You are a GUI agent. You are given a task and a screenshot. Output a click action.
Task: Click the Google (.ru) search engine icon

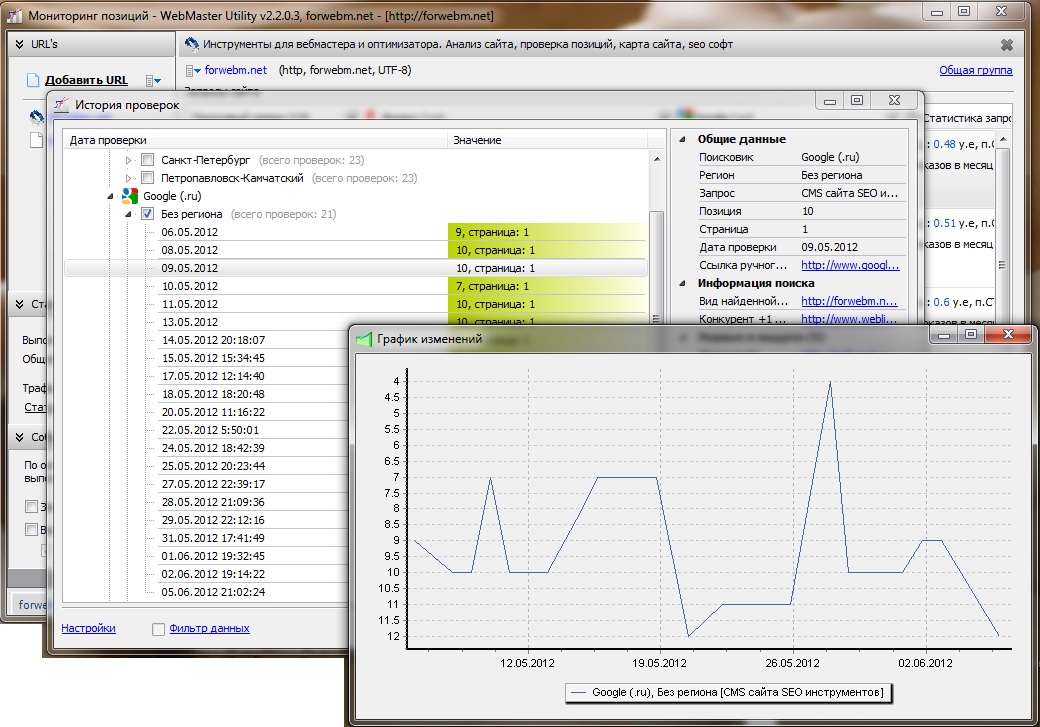point(129,196)
